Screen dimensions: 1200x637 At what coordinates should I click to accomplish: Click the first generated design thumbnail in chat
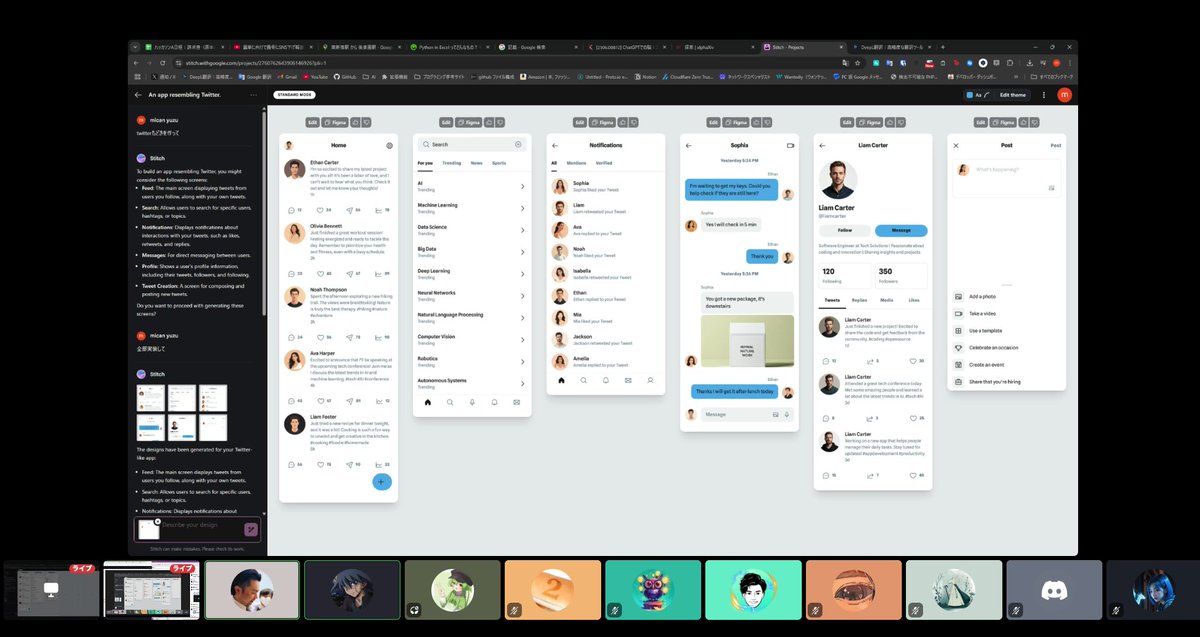point(150,398)
